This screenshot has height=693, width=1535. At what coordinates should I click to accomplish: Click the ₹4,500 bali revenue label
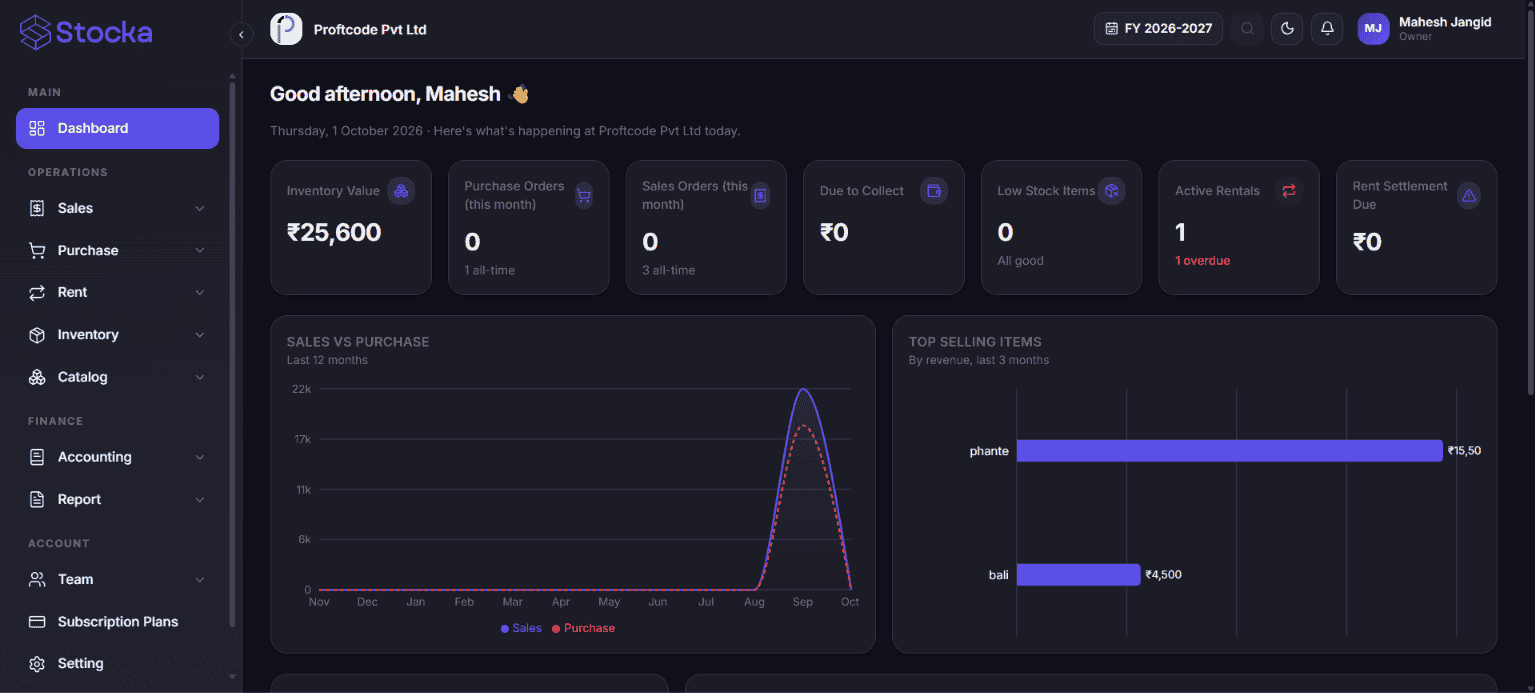tap(1164, 575)
